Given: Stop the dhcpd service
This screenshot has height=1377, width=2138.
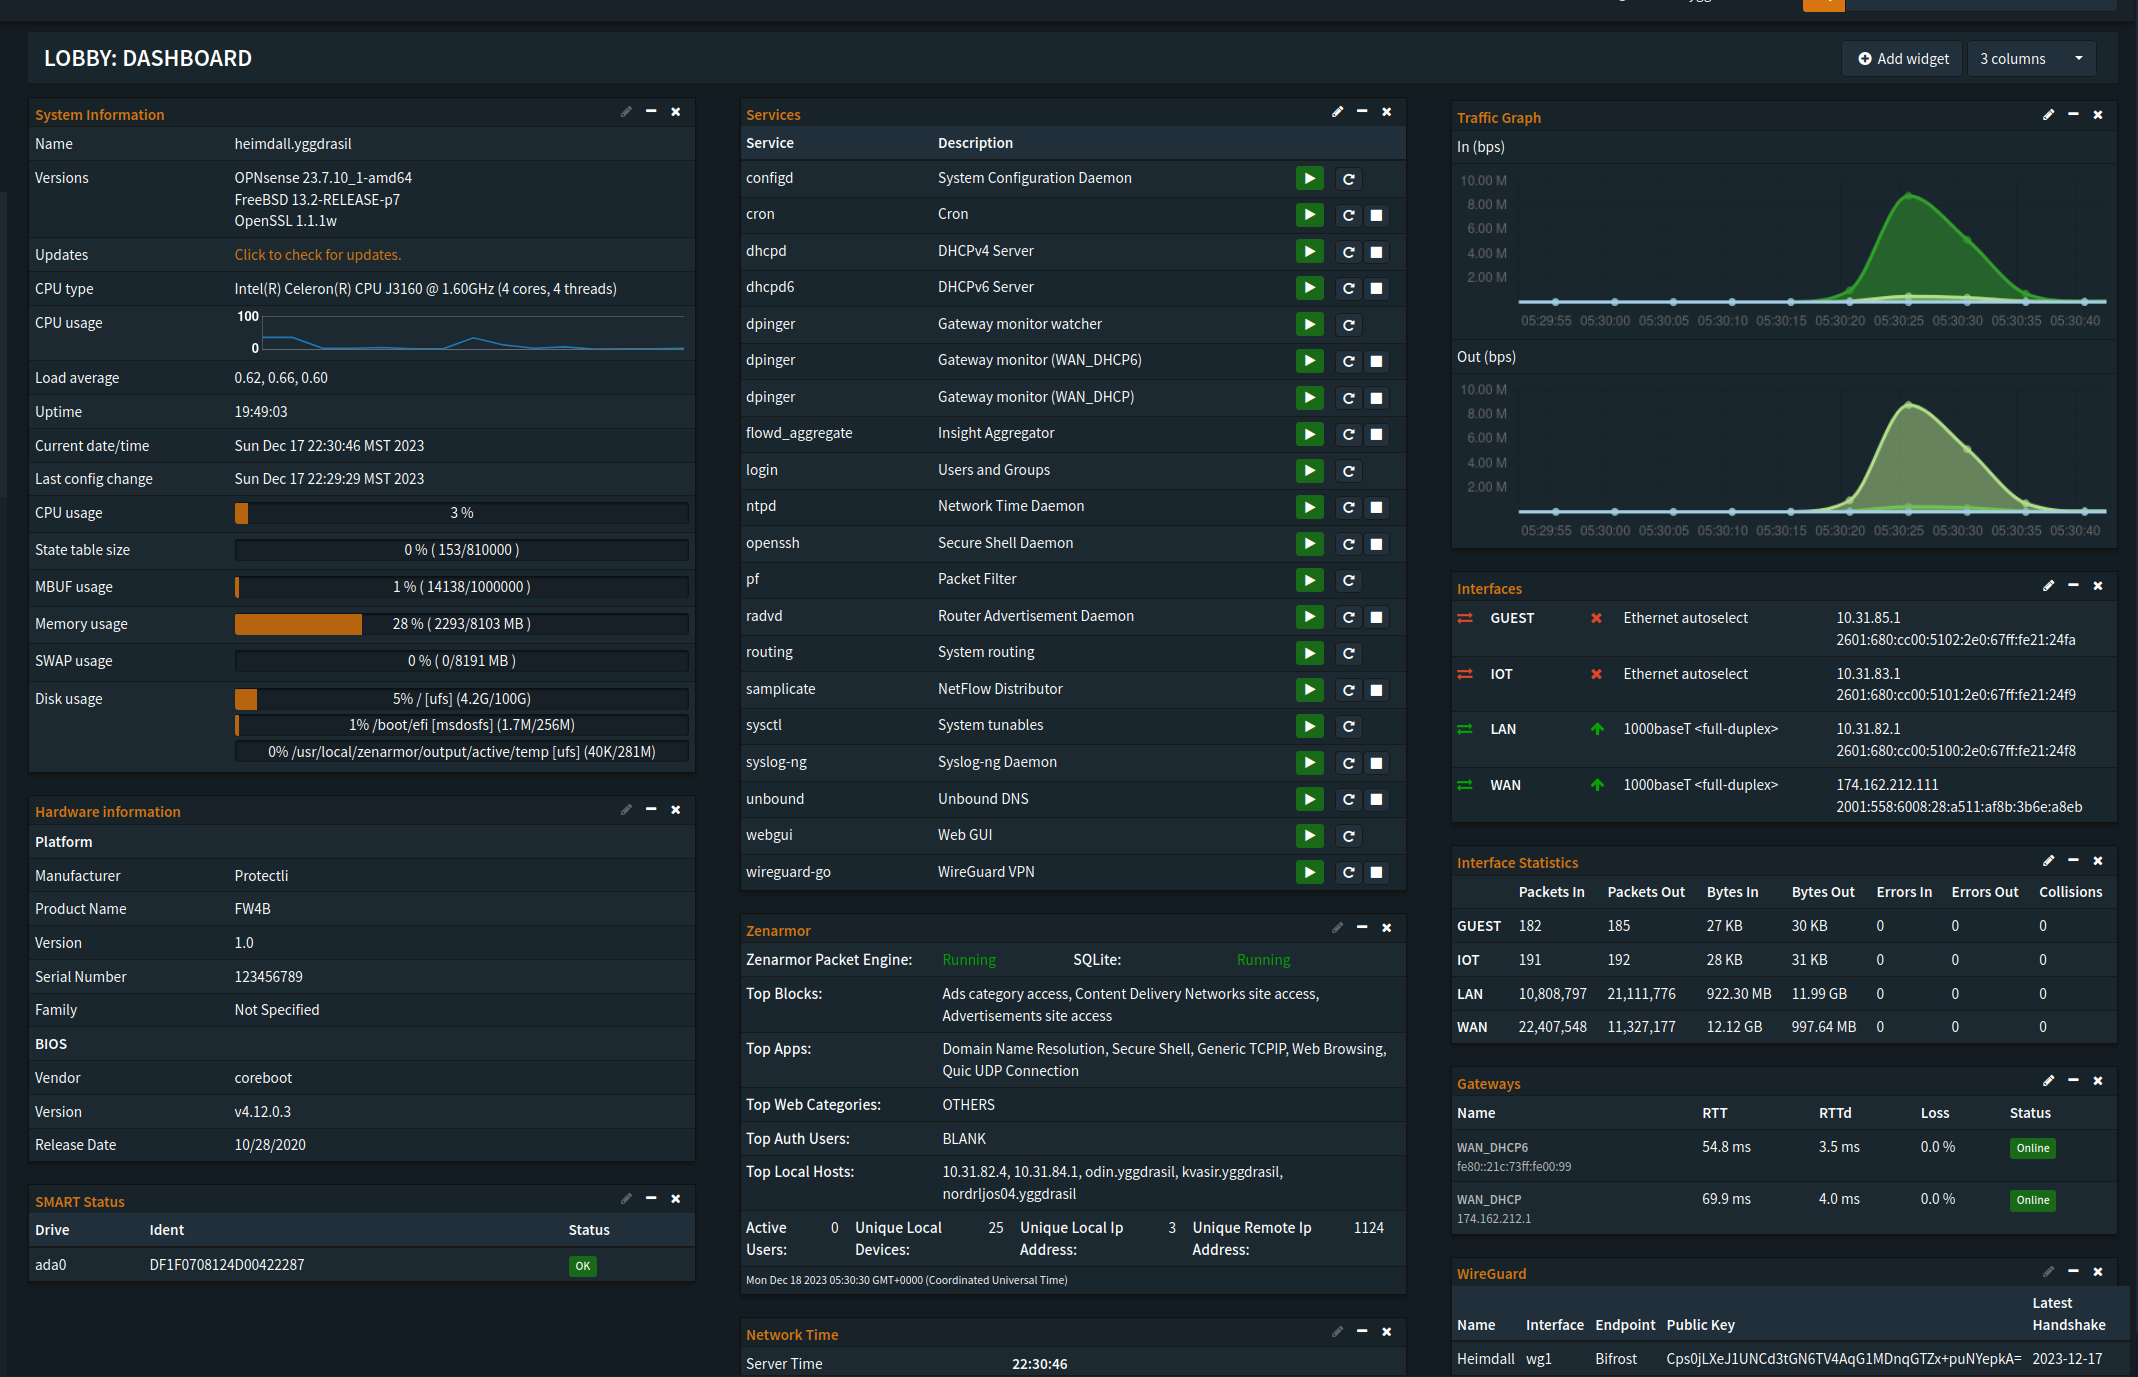Looking at the screenshot, I should (x=1376, y=252).
